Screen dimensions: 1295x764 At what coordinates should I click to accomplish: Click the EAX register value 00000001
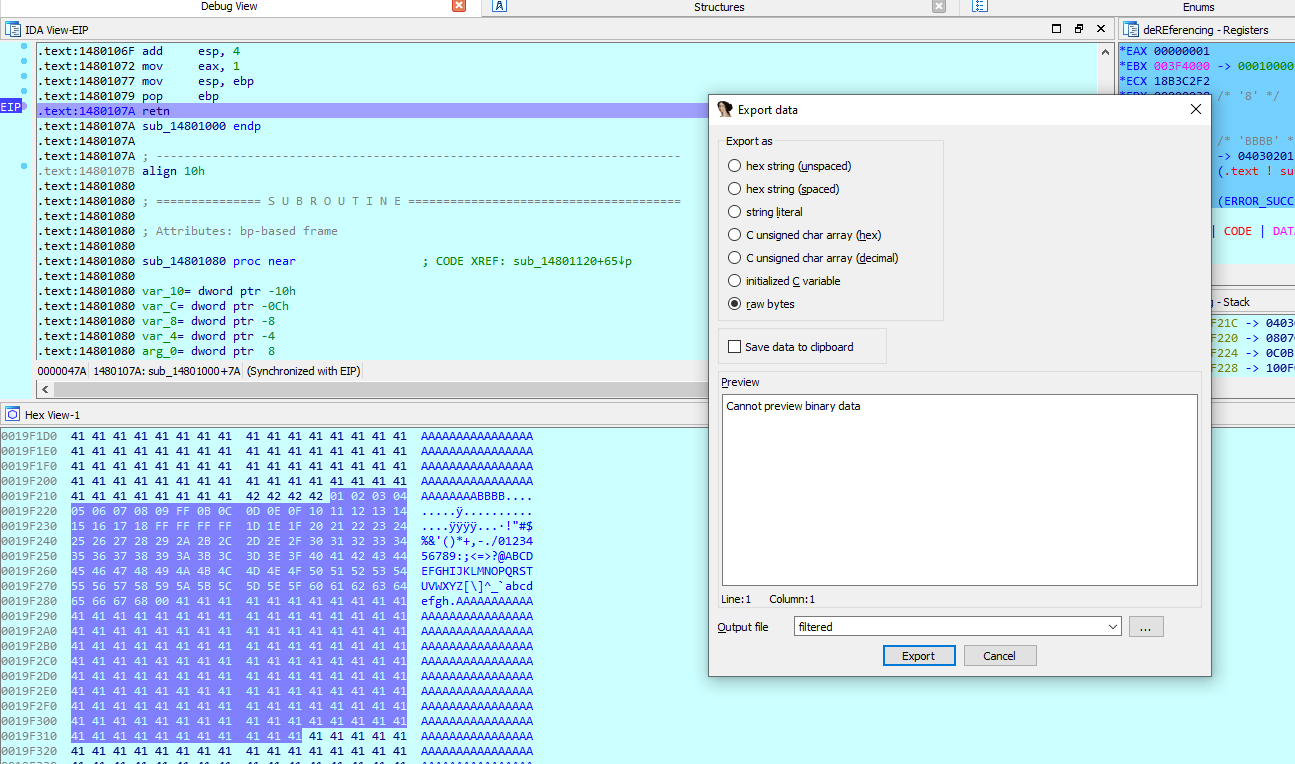click(x=1181, y=51)
